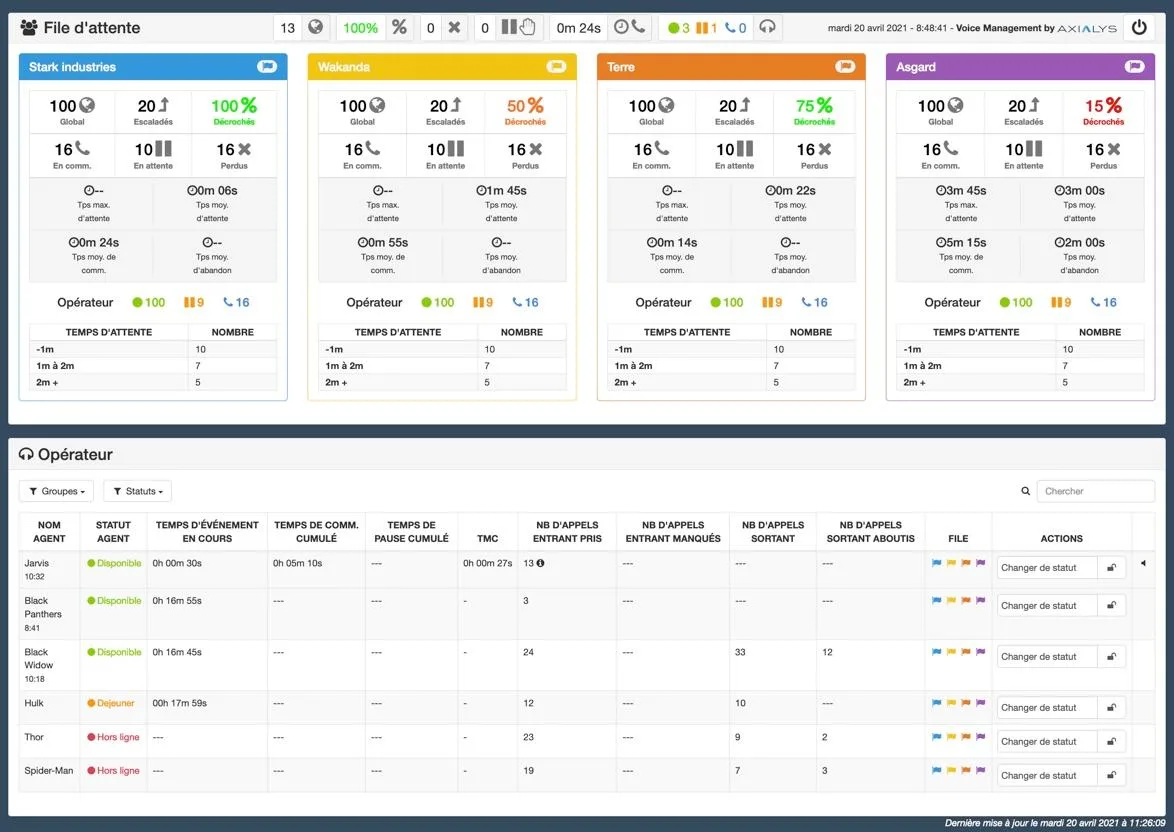The width and height of the screenshot is (1174, 832).
Task: Click the 3m 45s max wait in Asgard
Action: click(961, 190)
